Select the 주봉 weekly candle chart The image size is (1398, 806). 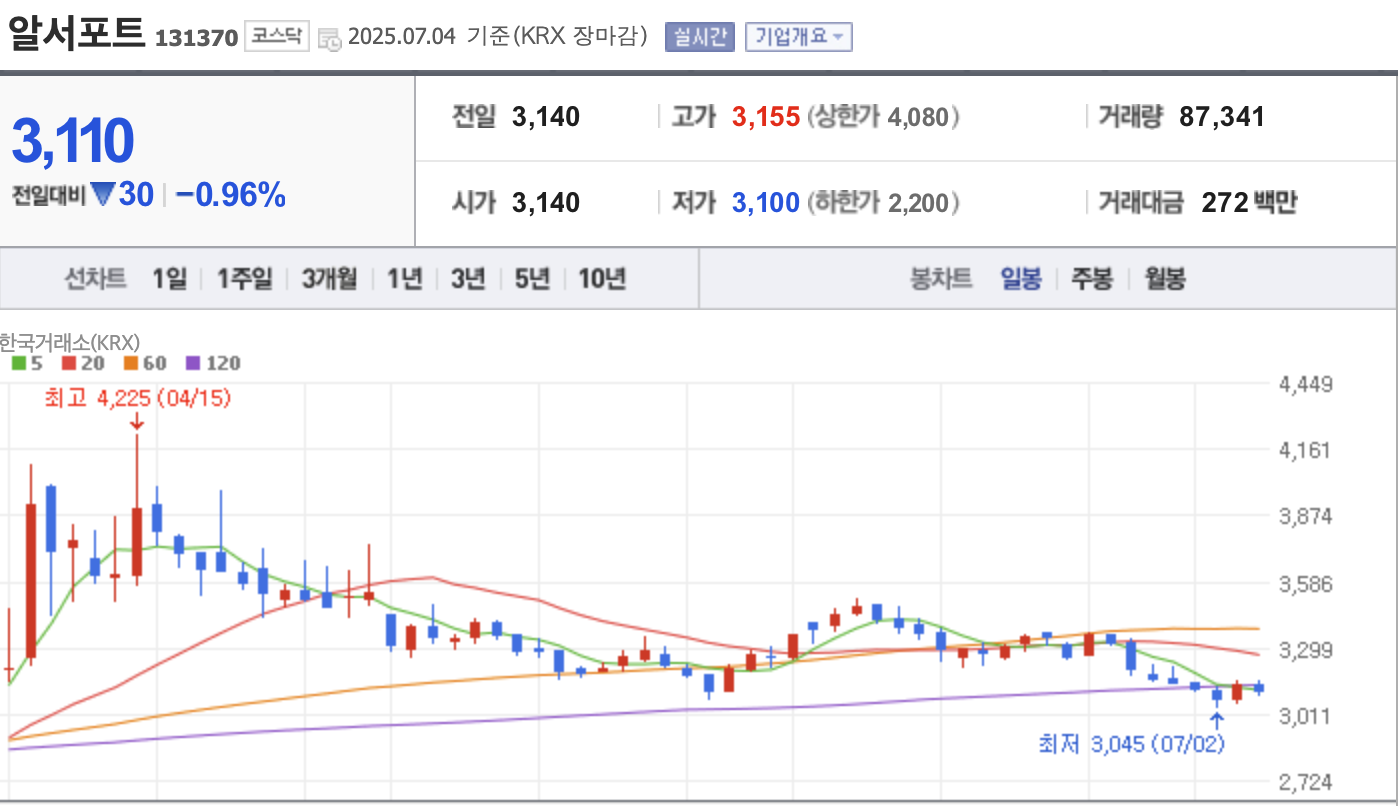point(1092,279)
